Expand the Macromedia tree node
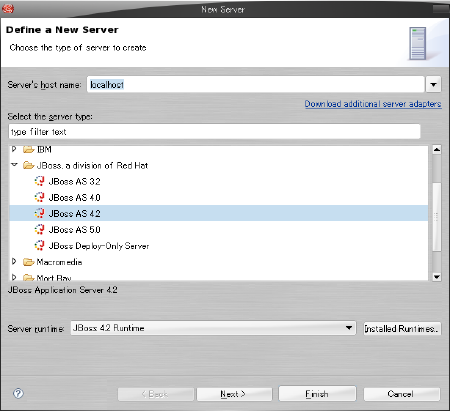450x411 pixels. click(x=14, y=262)
